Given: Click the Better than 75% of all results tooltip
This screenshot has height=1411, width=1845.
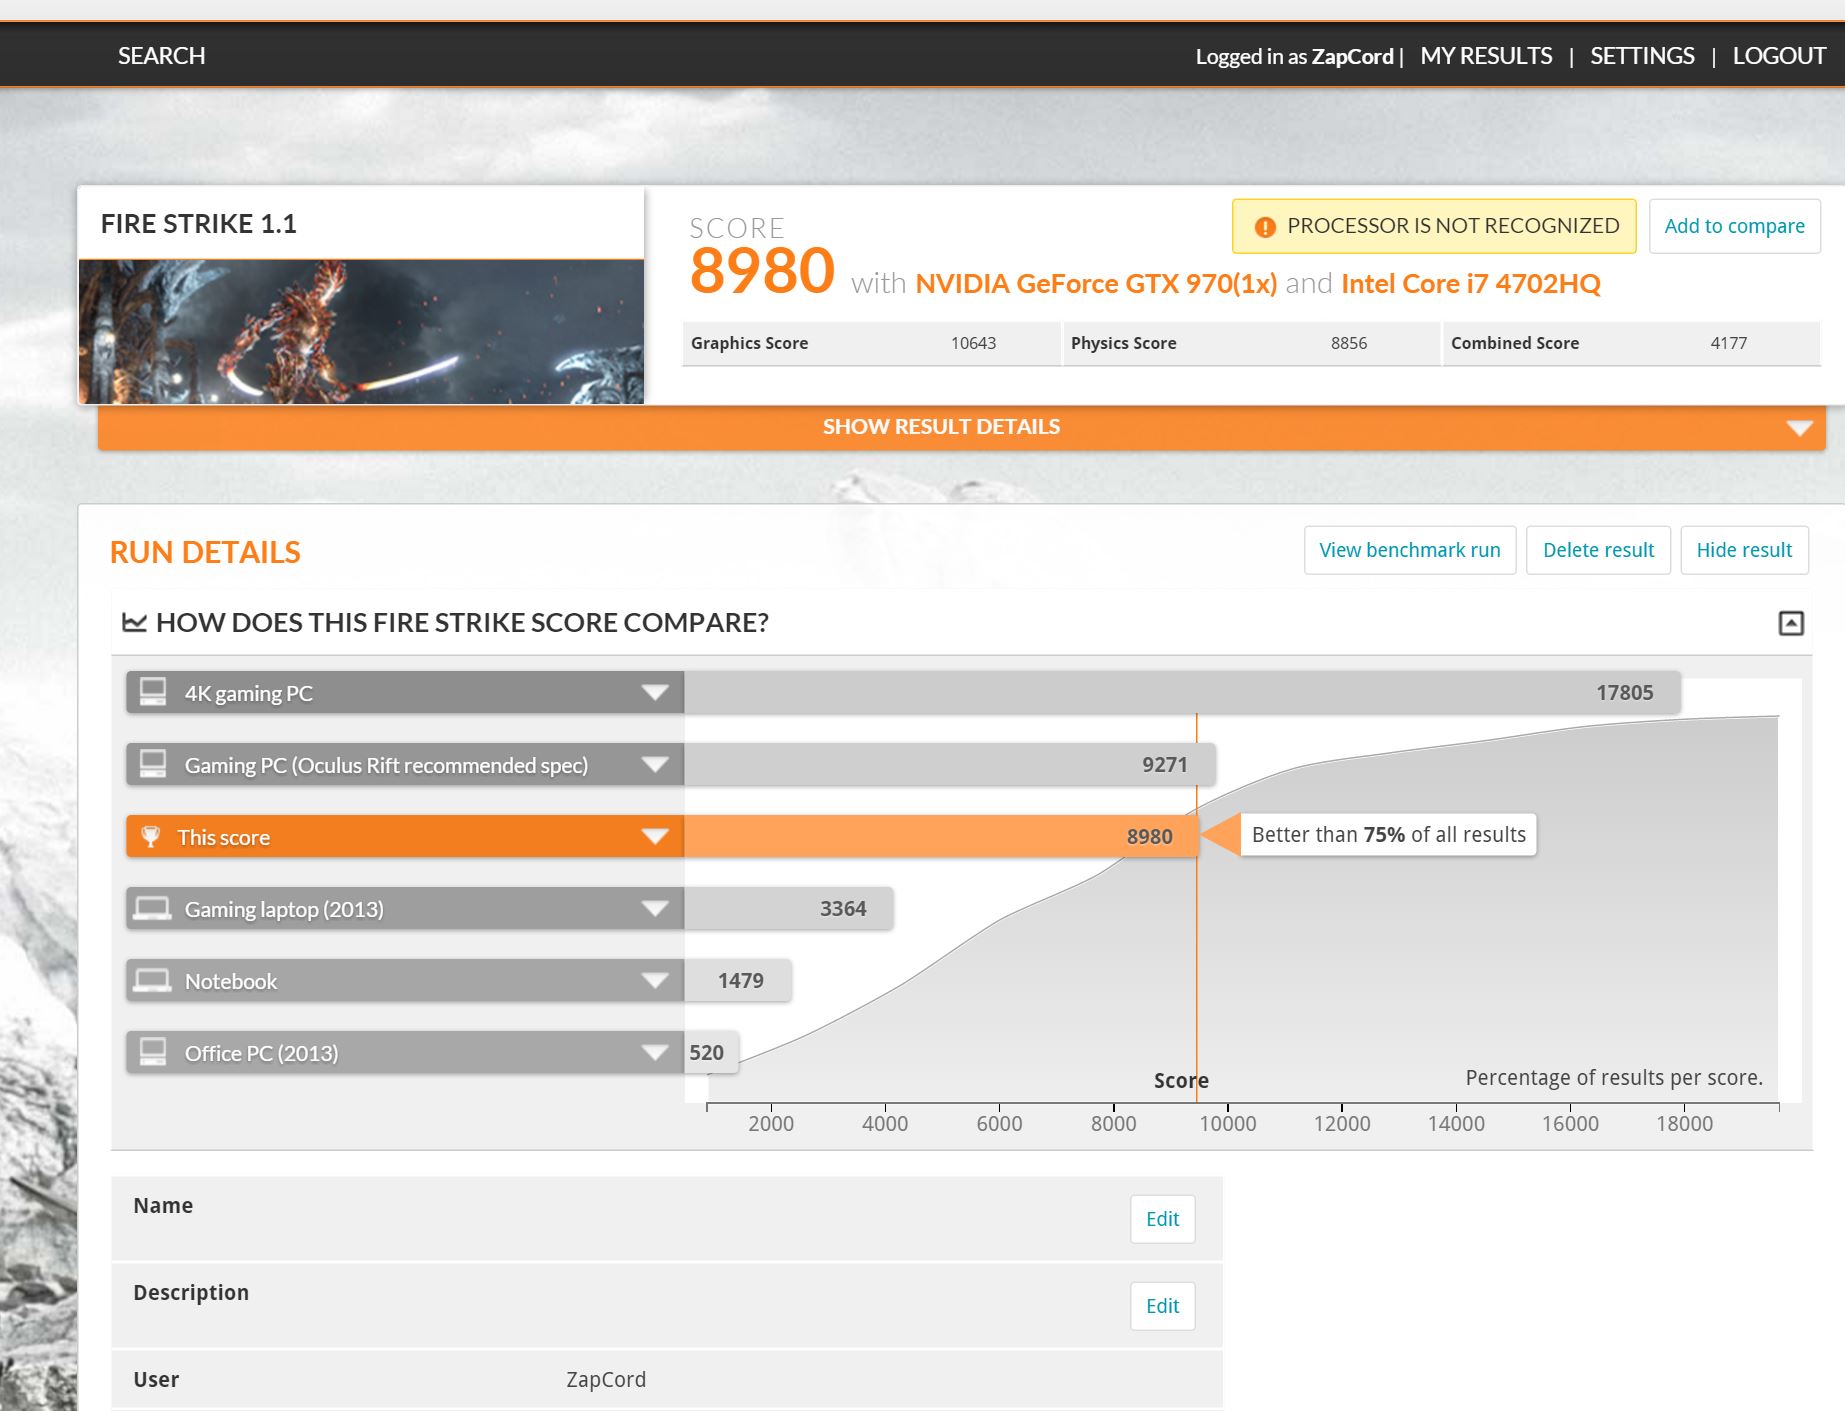Looking at the screenshot, I should point(1388,835).
